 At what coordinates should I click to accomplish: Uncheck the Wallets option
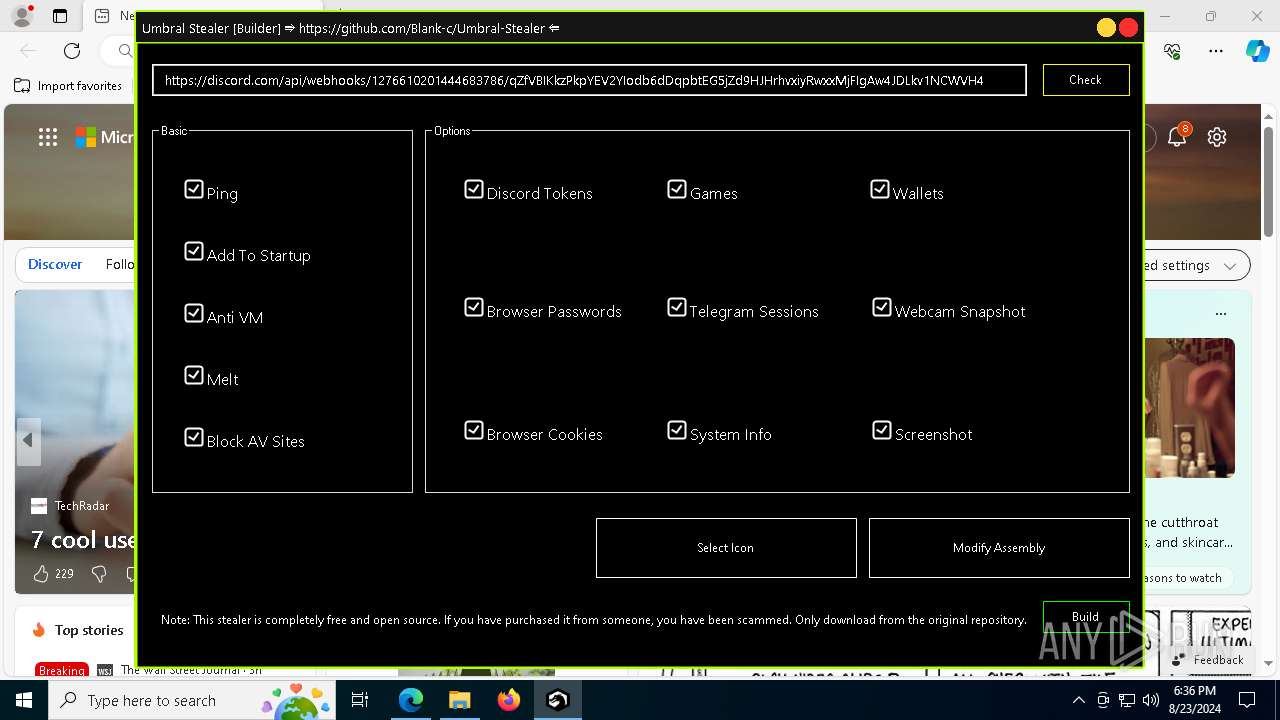tap(880, 189)
